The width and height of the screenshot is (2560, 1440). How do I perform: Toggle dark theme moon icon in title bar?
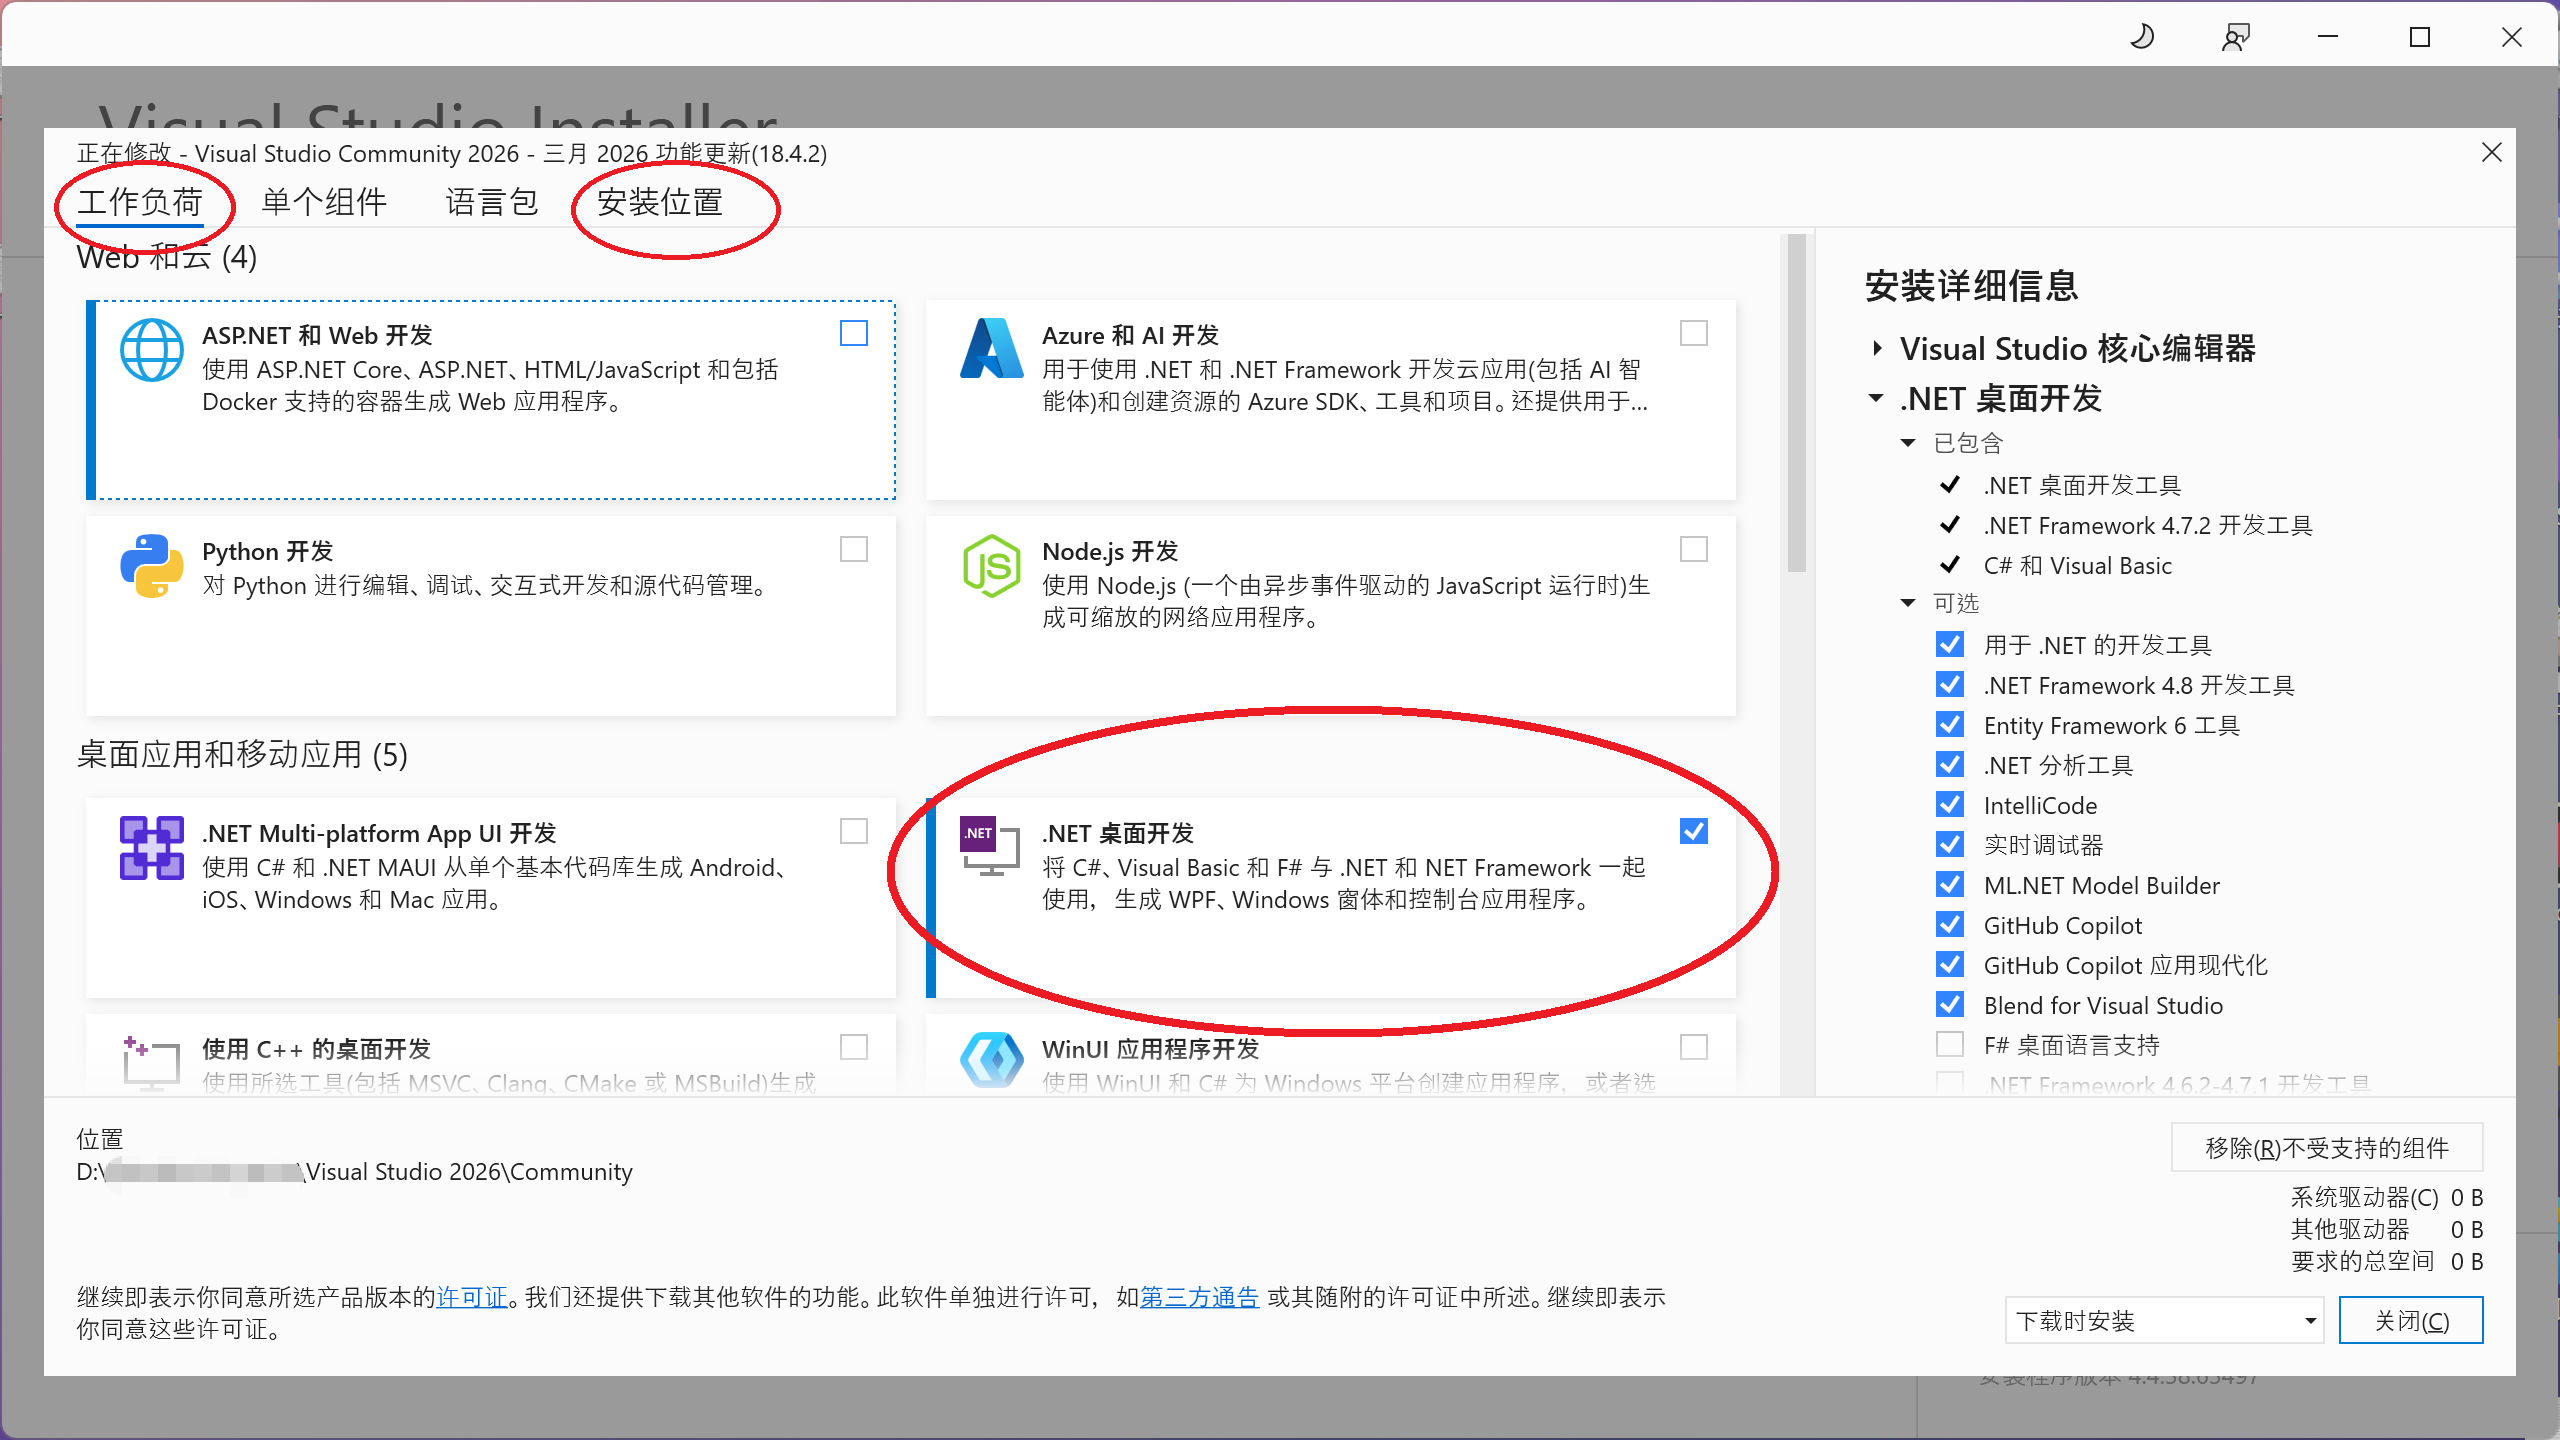click(2142, 37)
